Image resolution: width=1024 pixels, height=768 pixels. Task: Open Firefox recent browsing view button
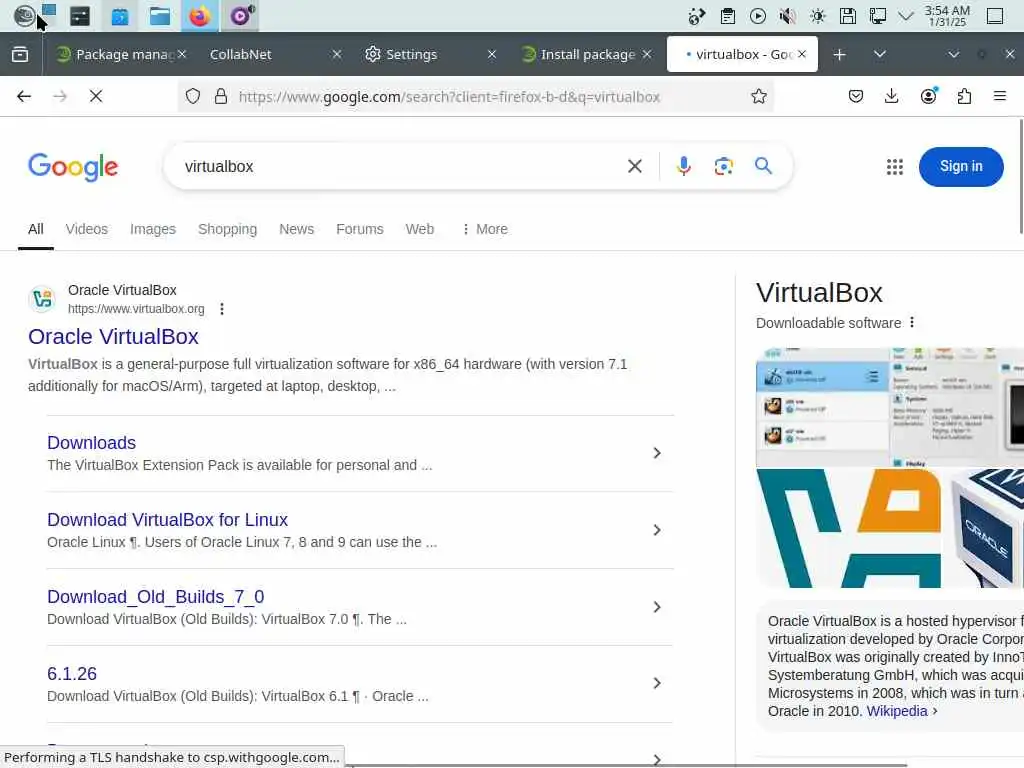[x=20, y=54]
